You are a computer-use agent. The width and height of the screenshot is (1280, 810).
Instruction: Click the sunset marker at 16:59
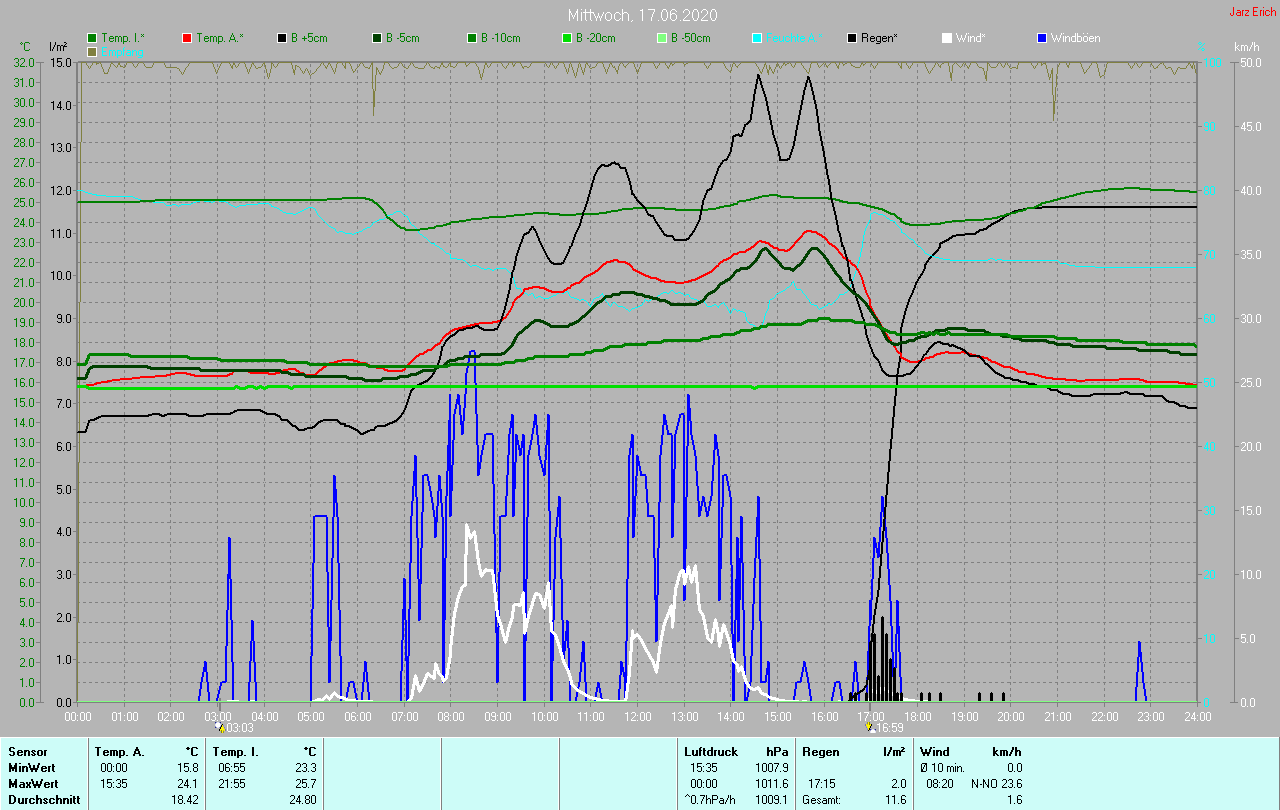[x=870, y=728]
